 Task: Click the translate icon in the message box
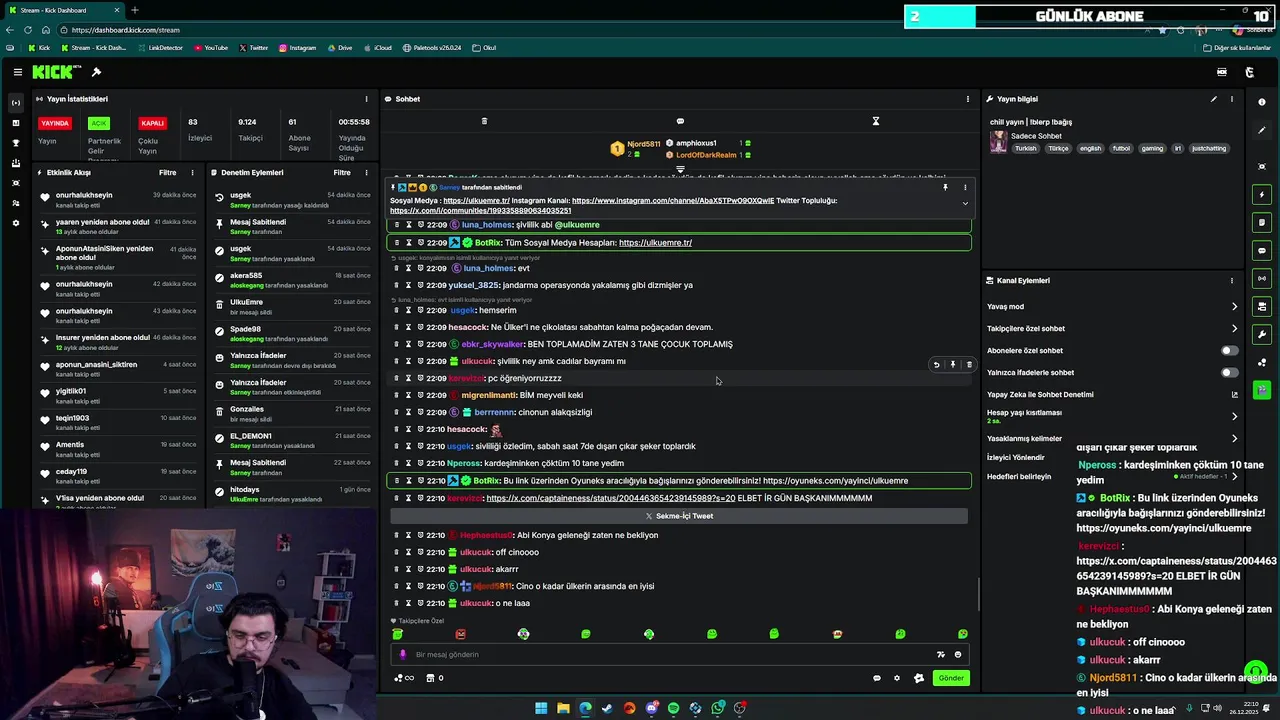(940, 655)
